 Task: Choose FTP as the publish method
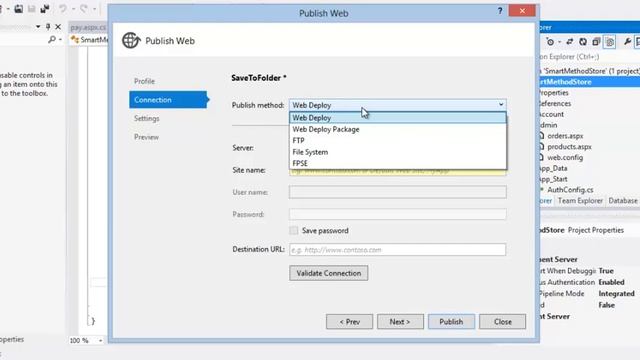(398, 140)
